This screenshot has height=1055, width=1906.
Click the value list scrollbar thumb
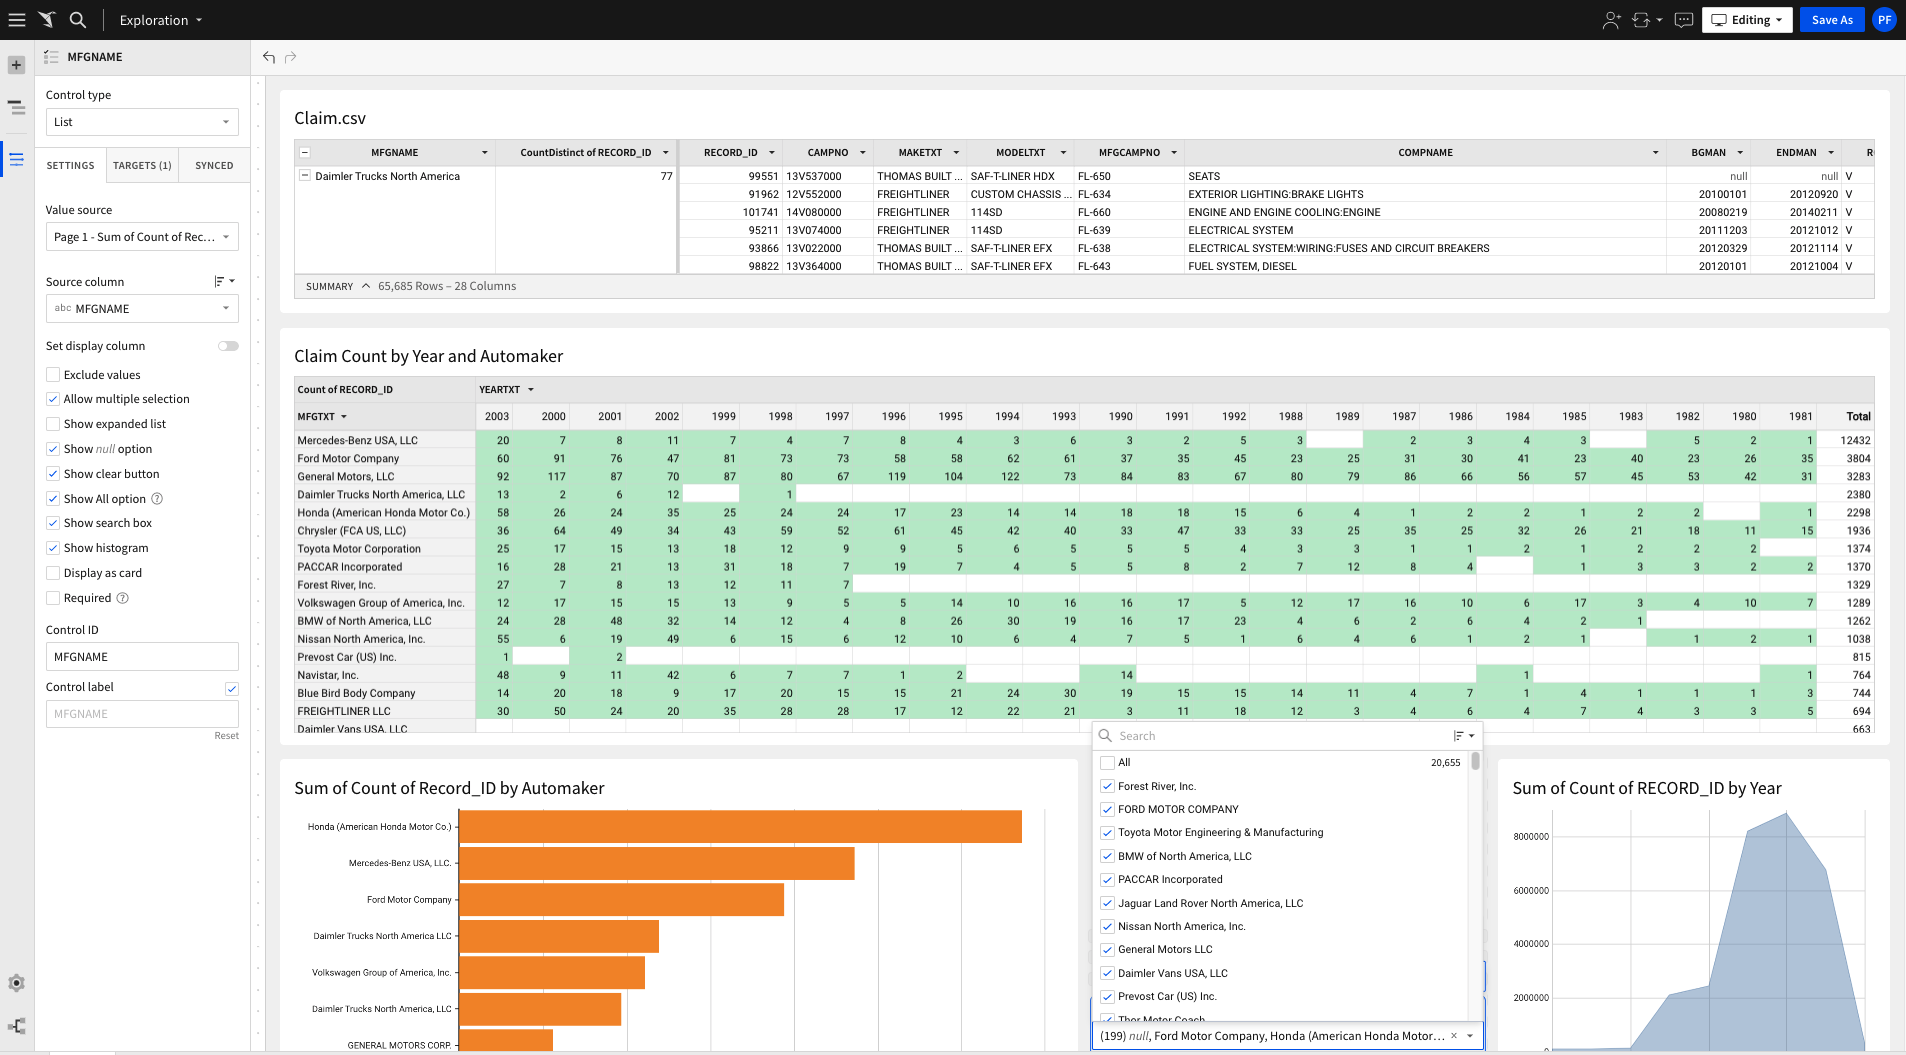1475,762
